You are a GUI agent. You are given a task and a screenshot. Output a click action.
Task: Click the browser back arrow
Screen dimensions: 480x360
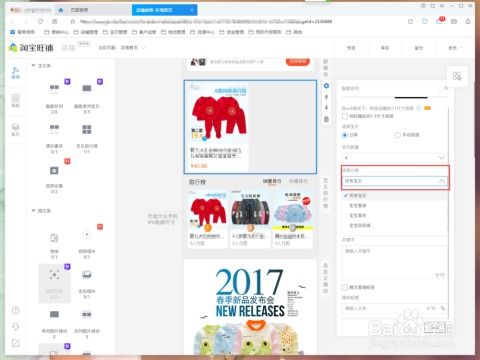(13, 21)
